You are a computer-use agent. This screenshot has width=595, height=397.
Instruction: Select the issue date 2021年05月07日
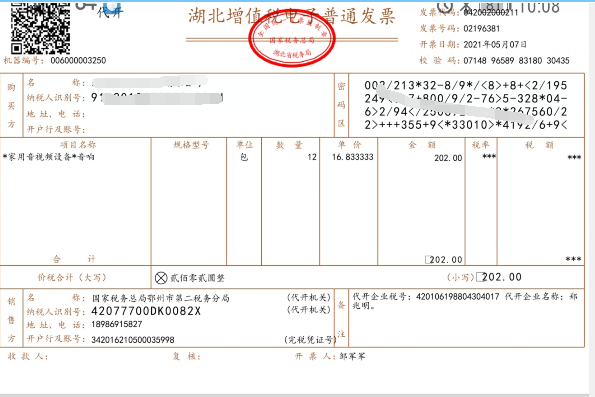tap(495, 44)
